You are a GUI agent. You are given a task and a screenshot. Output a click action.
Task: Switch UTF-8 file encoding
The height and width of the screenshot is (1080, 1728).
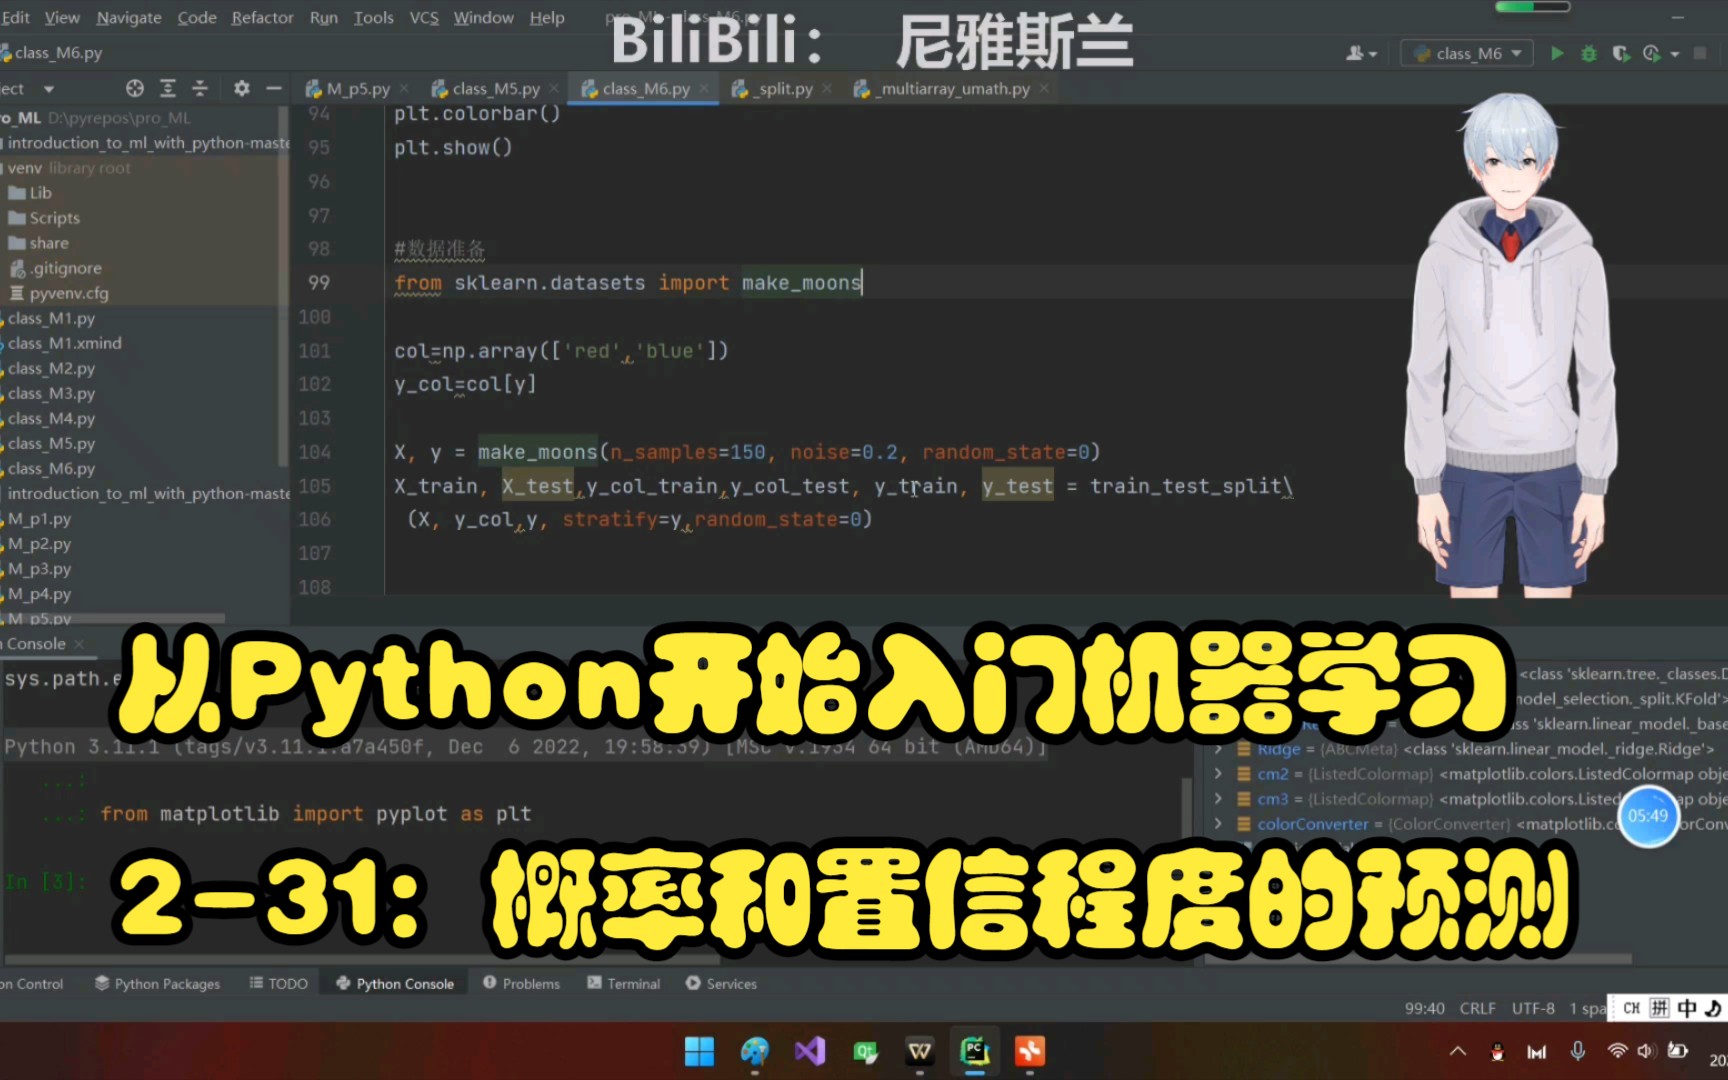tap(1533, 1008)
